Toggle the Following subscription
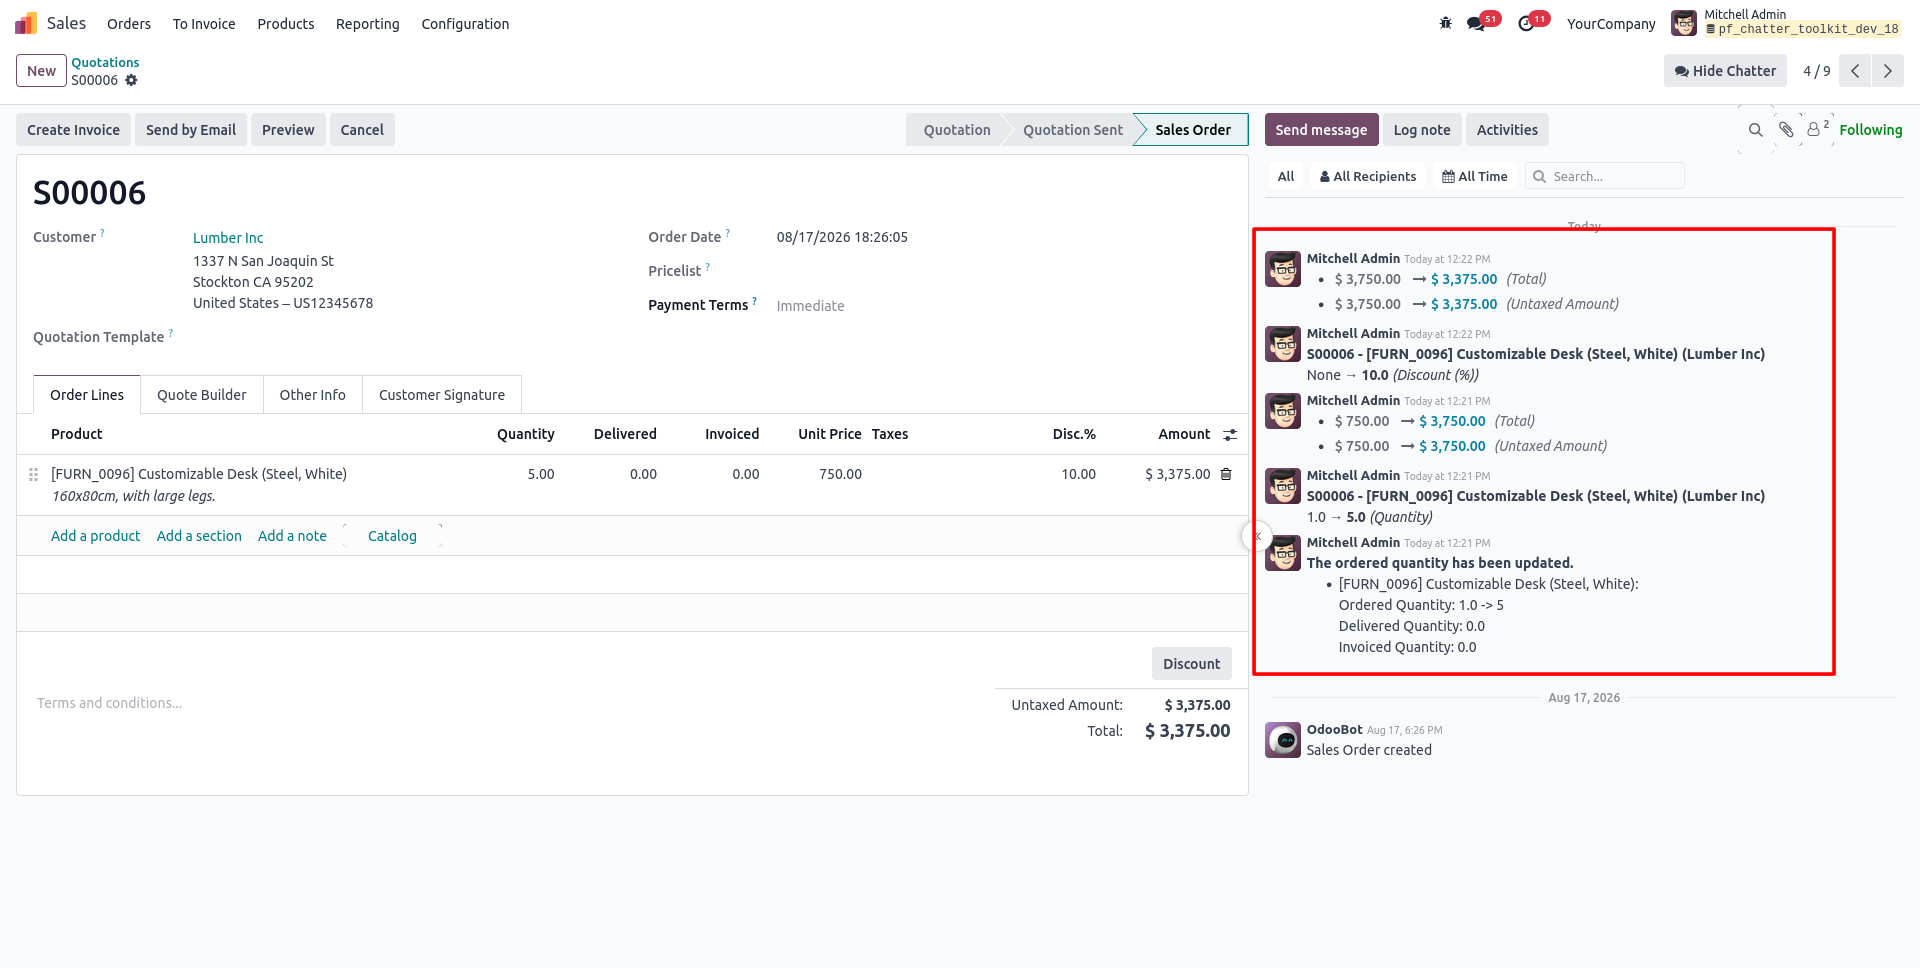The image size is (1920, 968). pos(1870,130)
